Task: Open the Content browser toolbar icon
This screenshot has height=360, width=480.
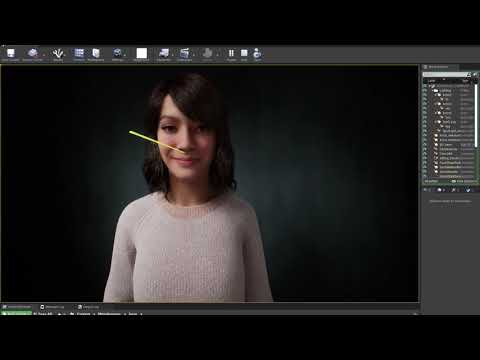Action: point(79,54)
